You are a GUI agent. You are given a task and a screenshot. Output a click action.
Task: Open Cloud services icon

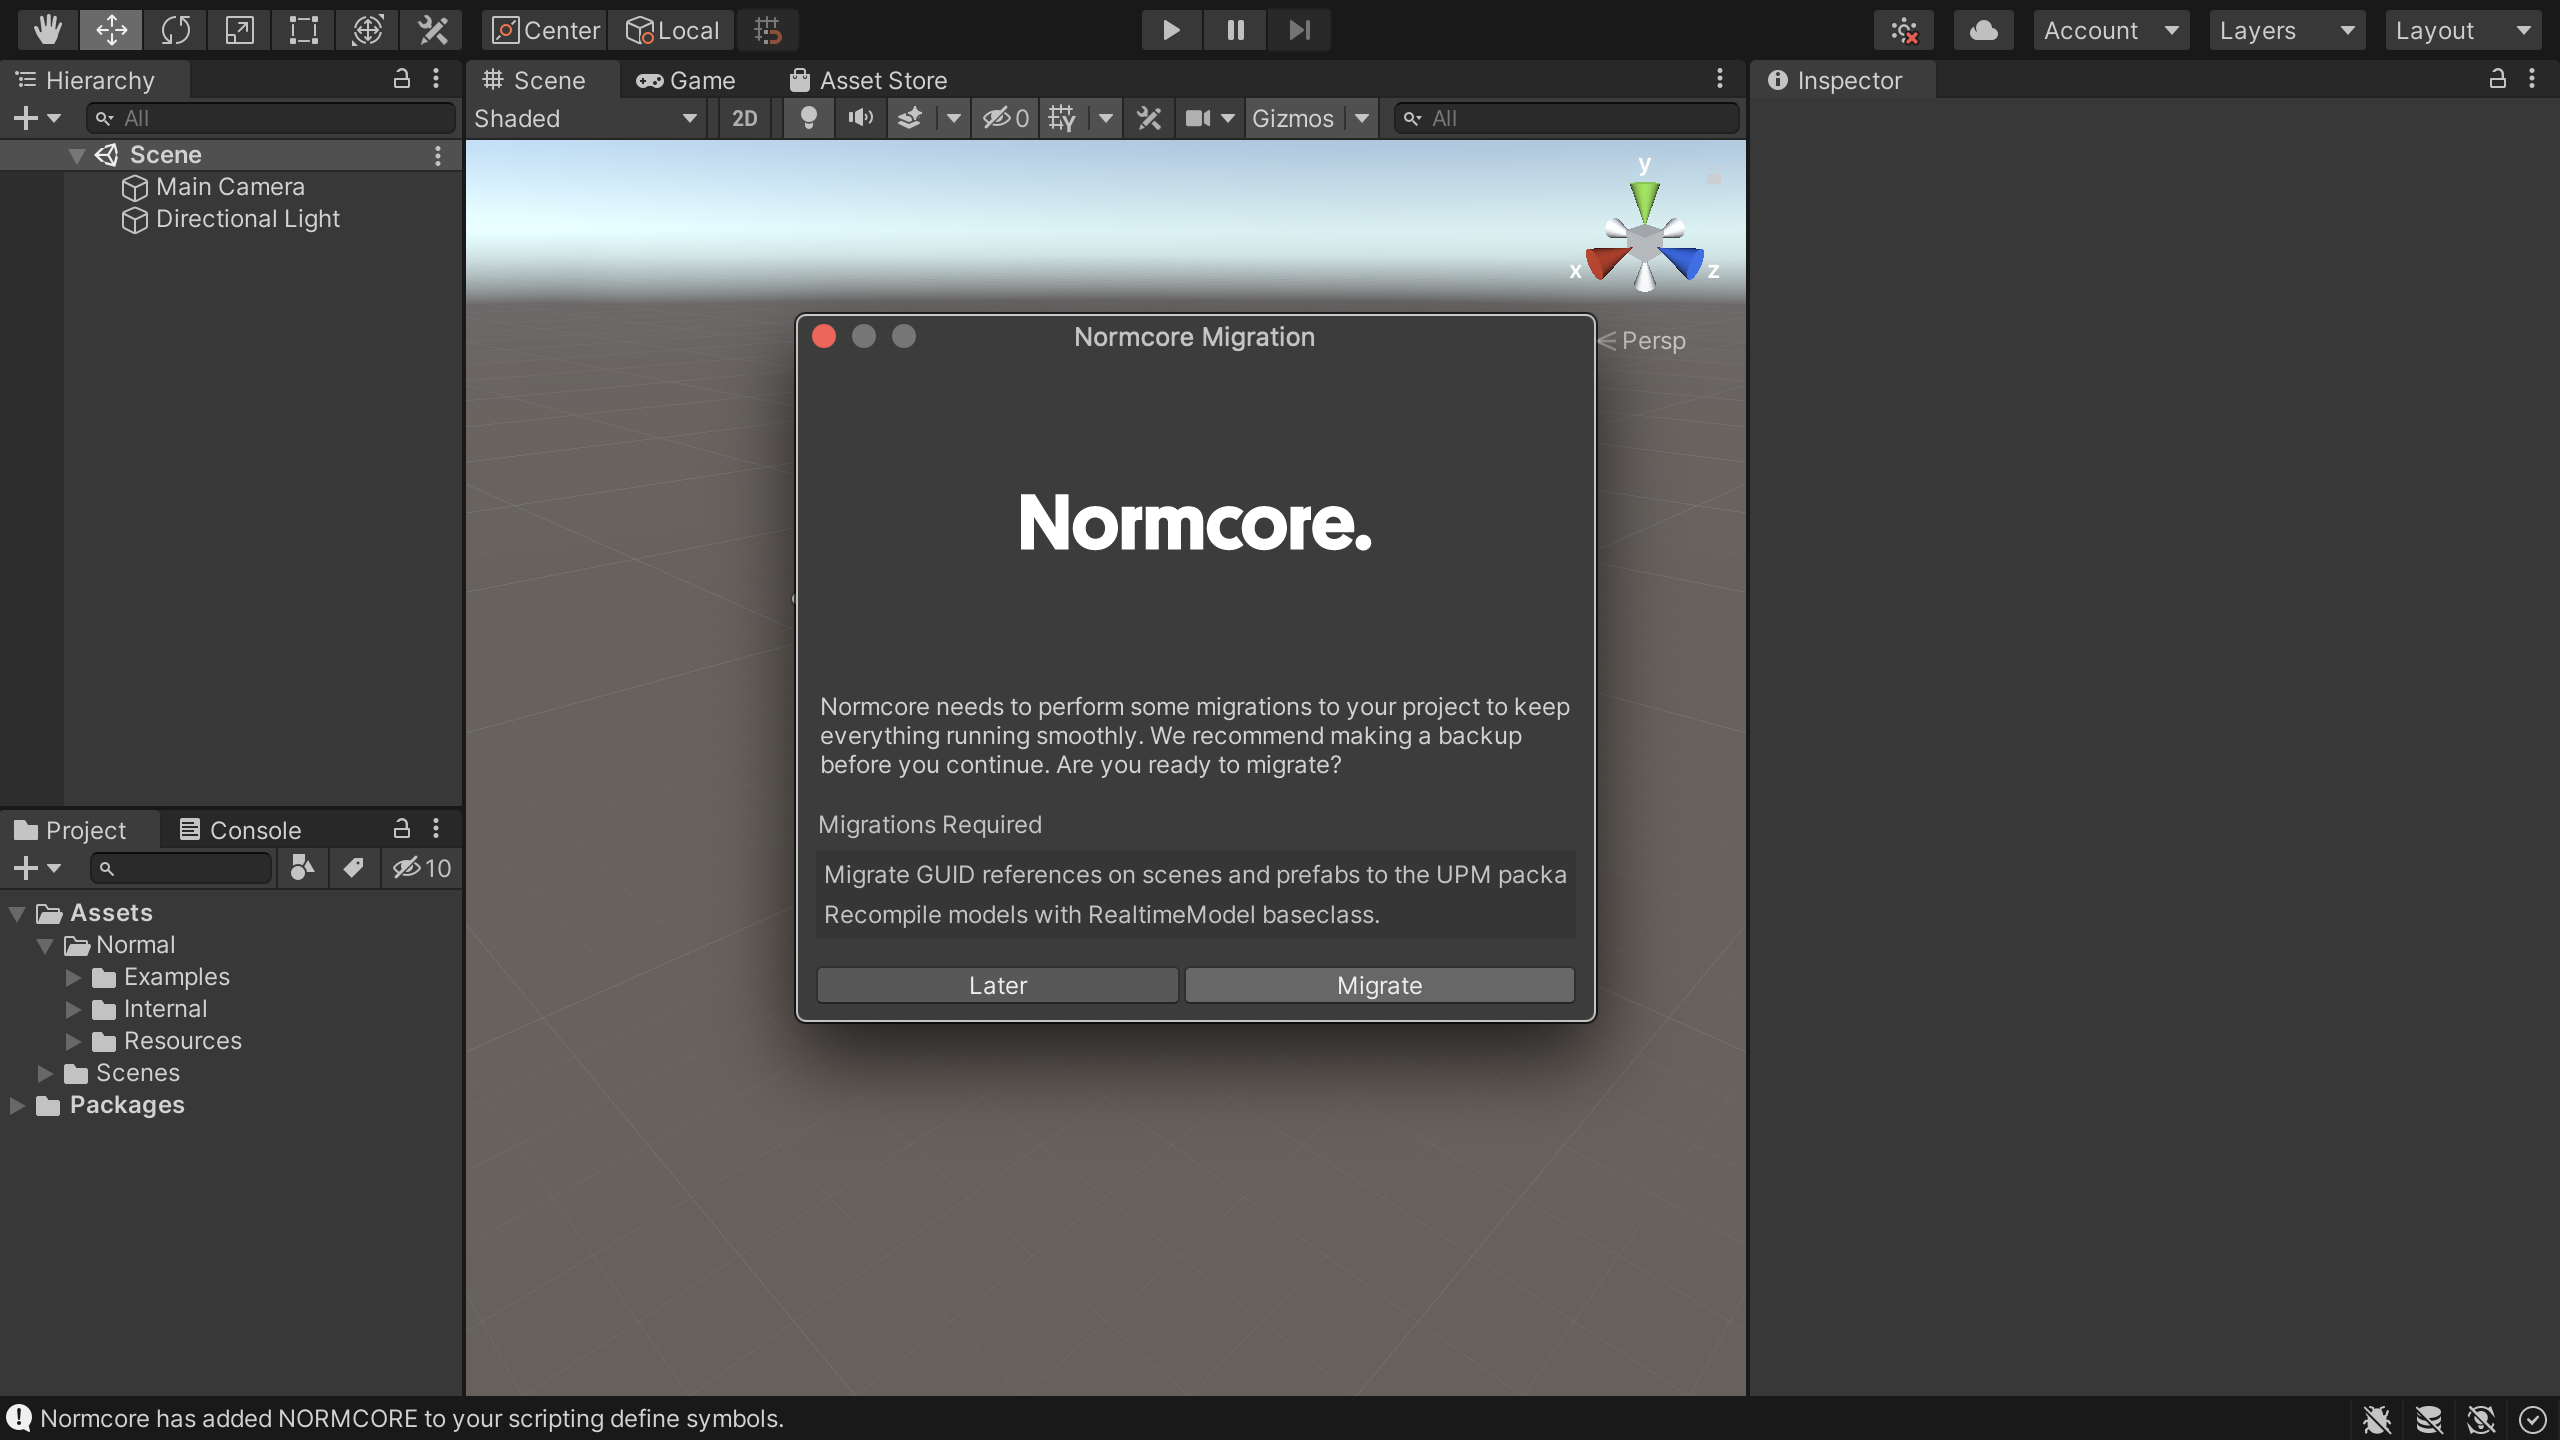pos(1983,30)
